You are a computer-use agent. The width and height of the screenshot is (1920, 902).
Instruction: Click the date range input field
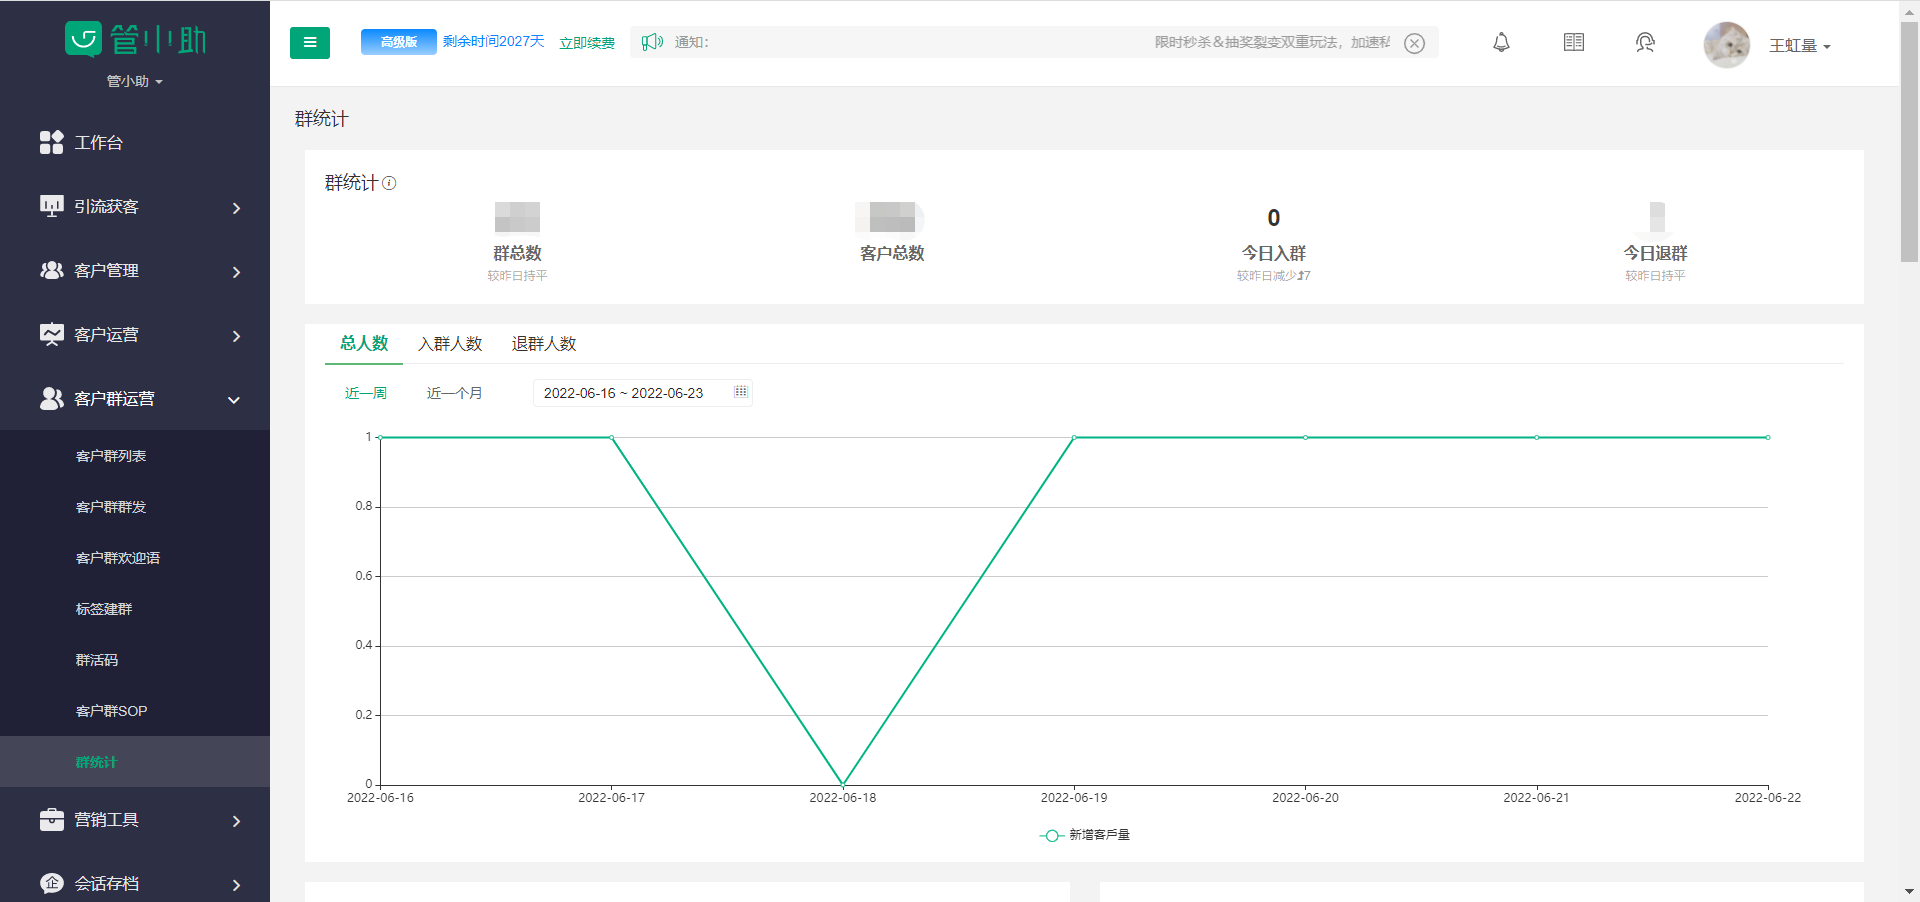(x=643, y=393)
